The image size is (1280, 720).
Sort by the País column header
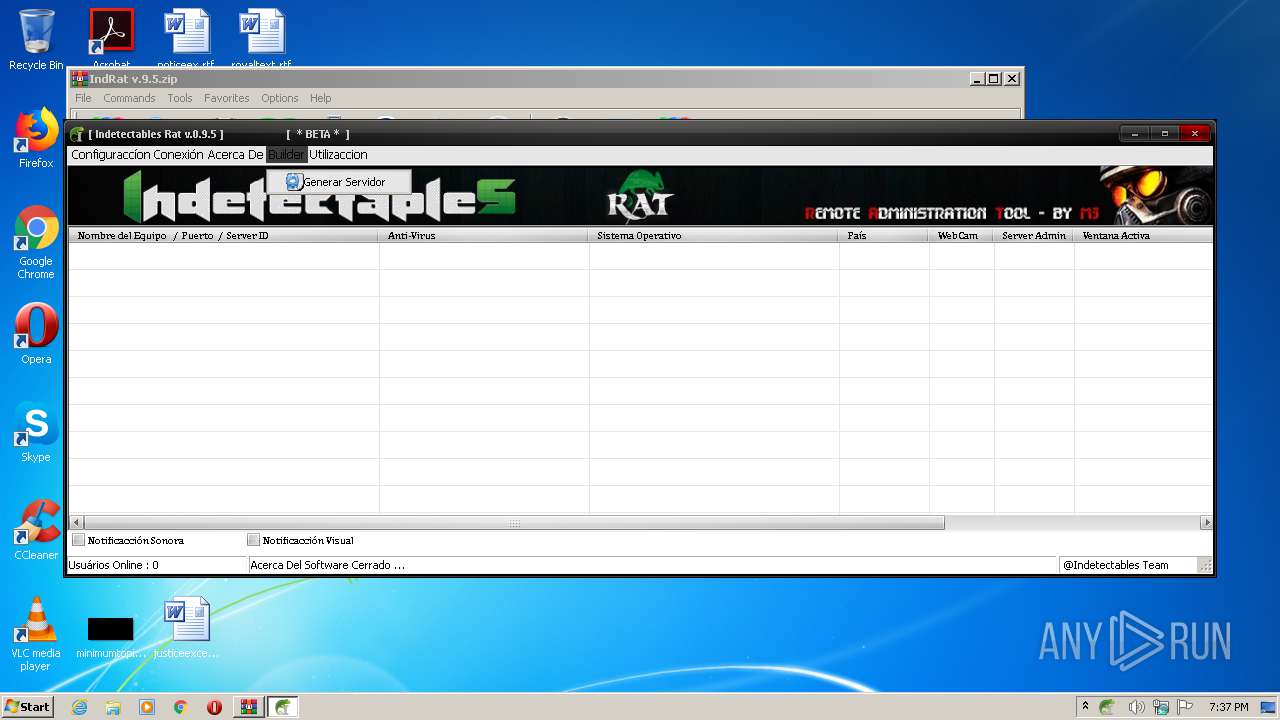coord(884,236)
